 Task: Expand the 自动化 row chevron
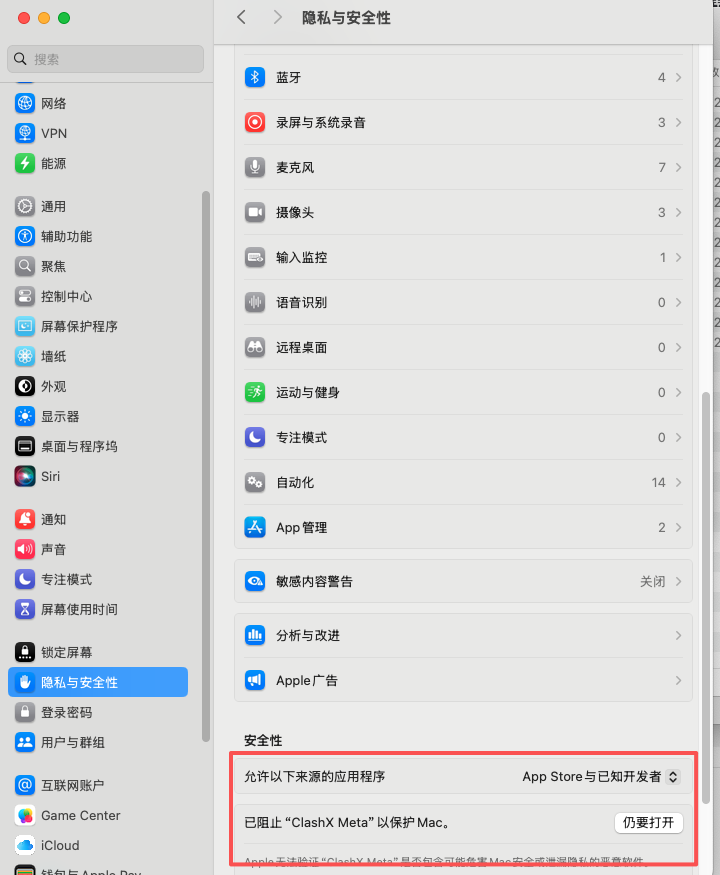point(678,482)
